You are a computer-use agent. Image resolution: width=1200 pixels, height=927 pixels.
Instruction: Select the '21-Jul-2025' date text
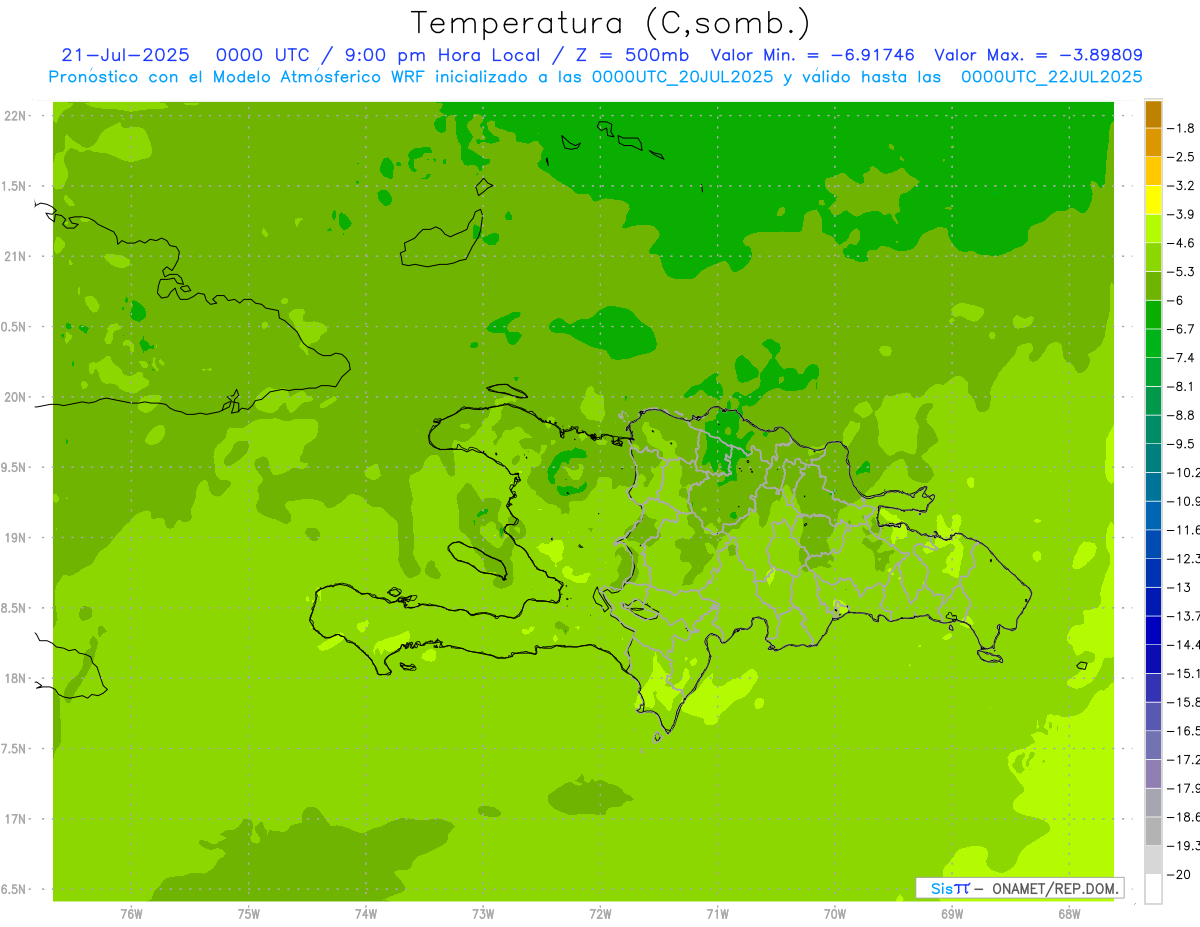125,55
